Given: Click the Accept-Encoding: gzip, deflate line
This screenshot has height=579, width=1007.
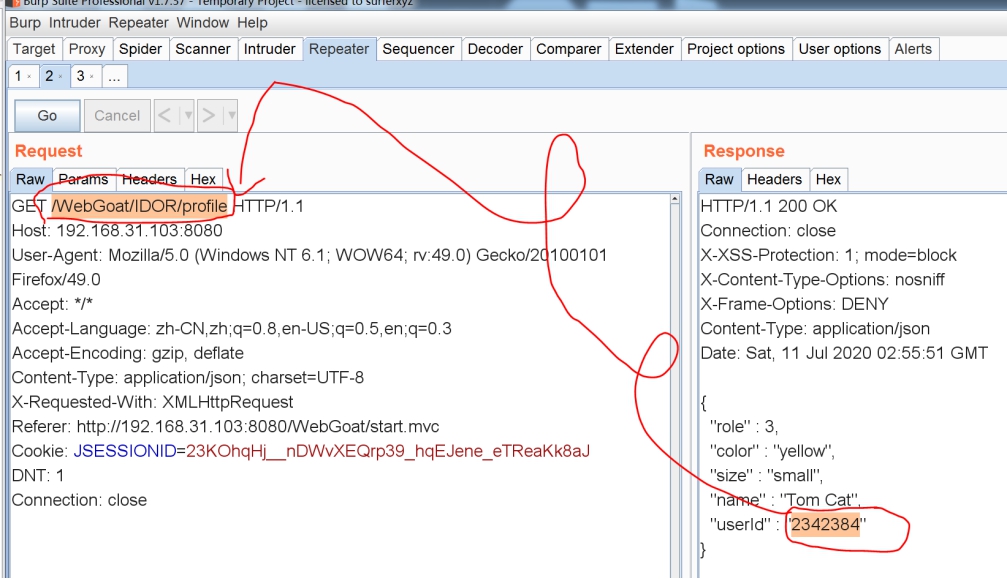Looking at the screenshot, I should 128,353.
